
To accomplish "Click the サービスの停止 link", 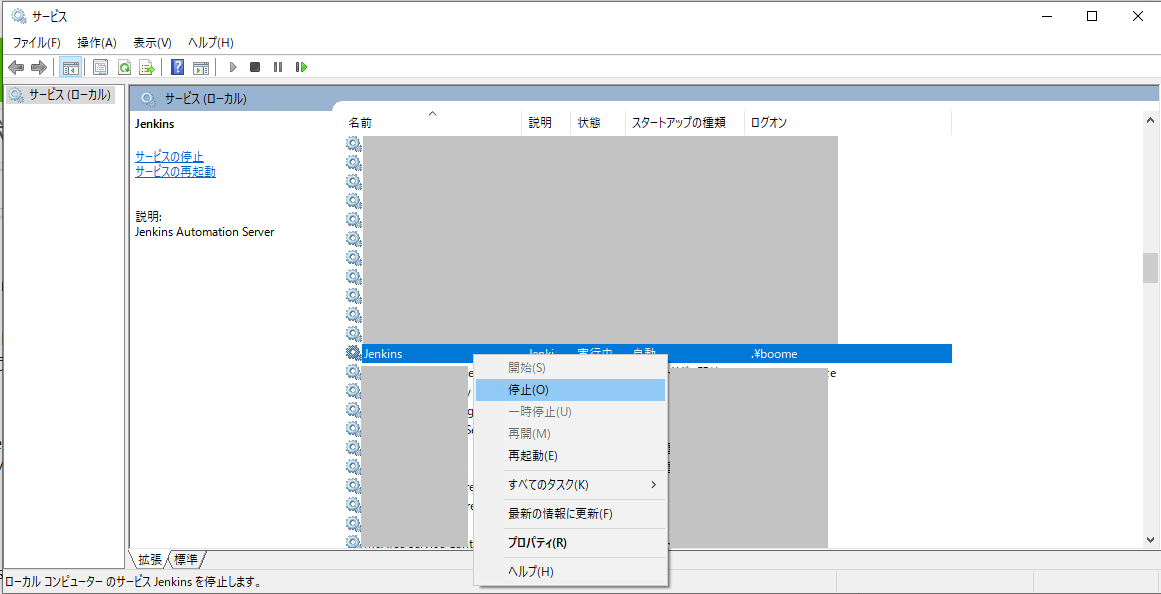I will coord(170,156).
